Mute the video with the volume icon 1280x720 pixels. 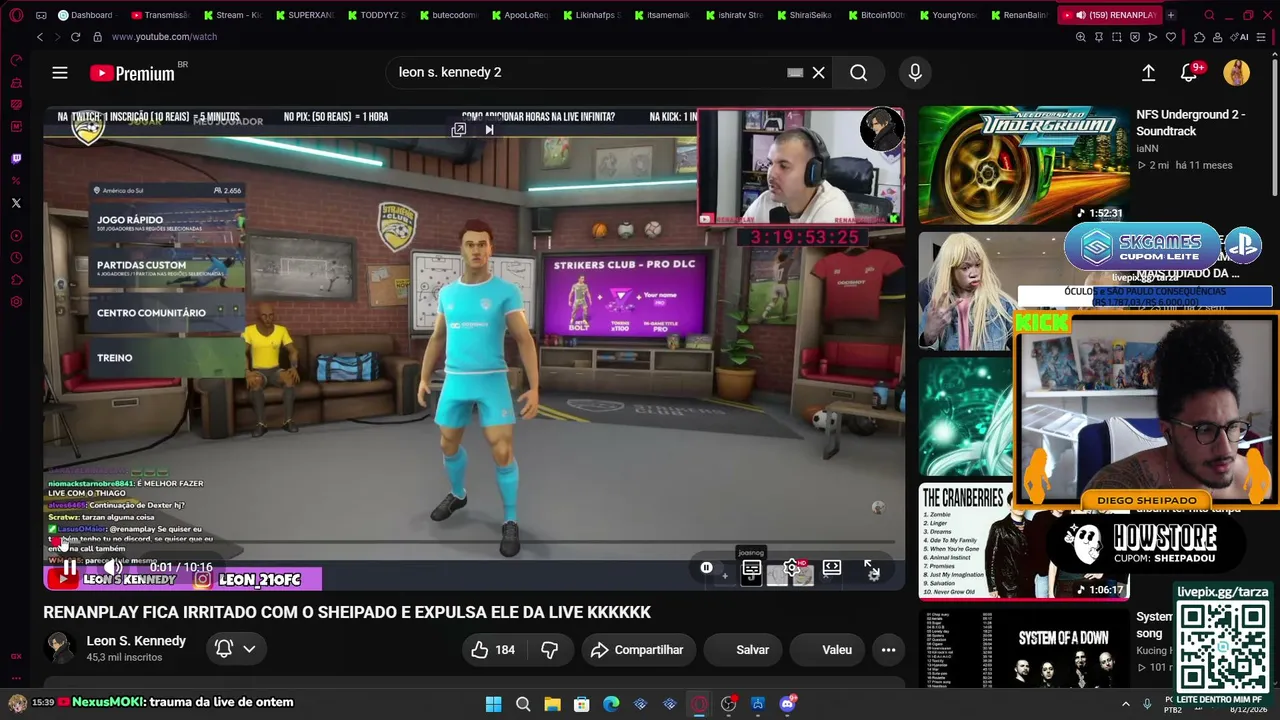113,568
